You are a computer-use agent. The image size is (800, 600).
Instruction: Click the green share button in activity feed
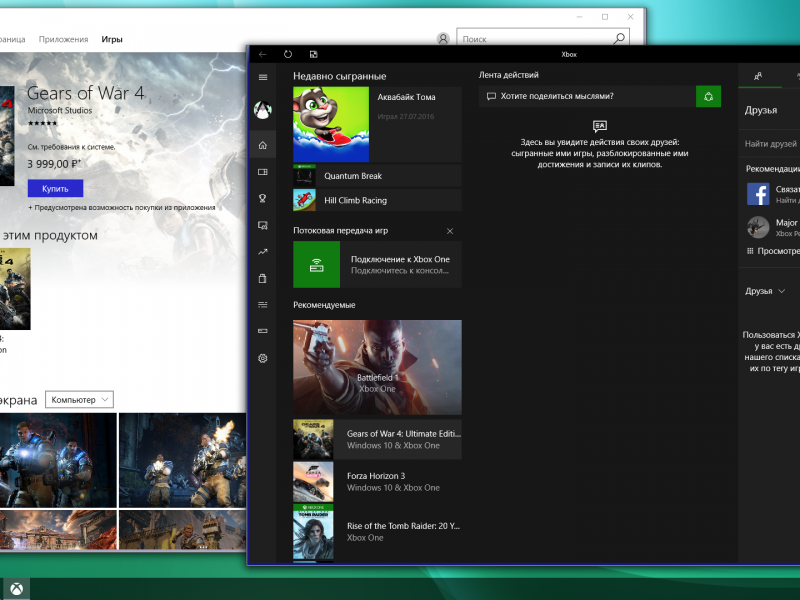pyautogui.click(x=708, y=96)
